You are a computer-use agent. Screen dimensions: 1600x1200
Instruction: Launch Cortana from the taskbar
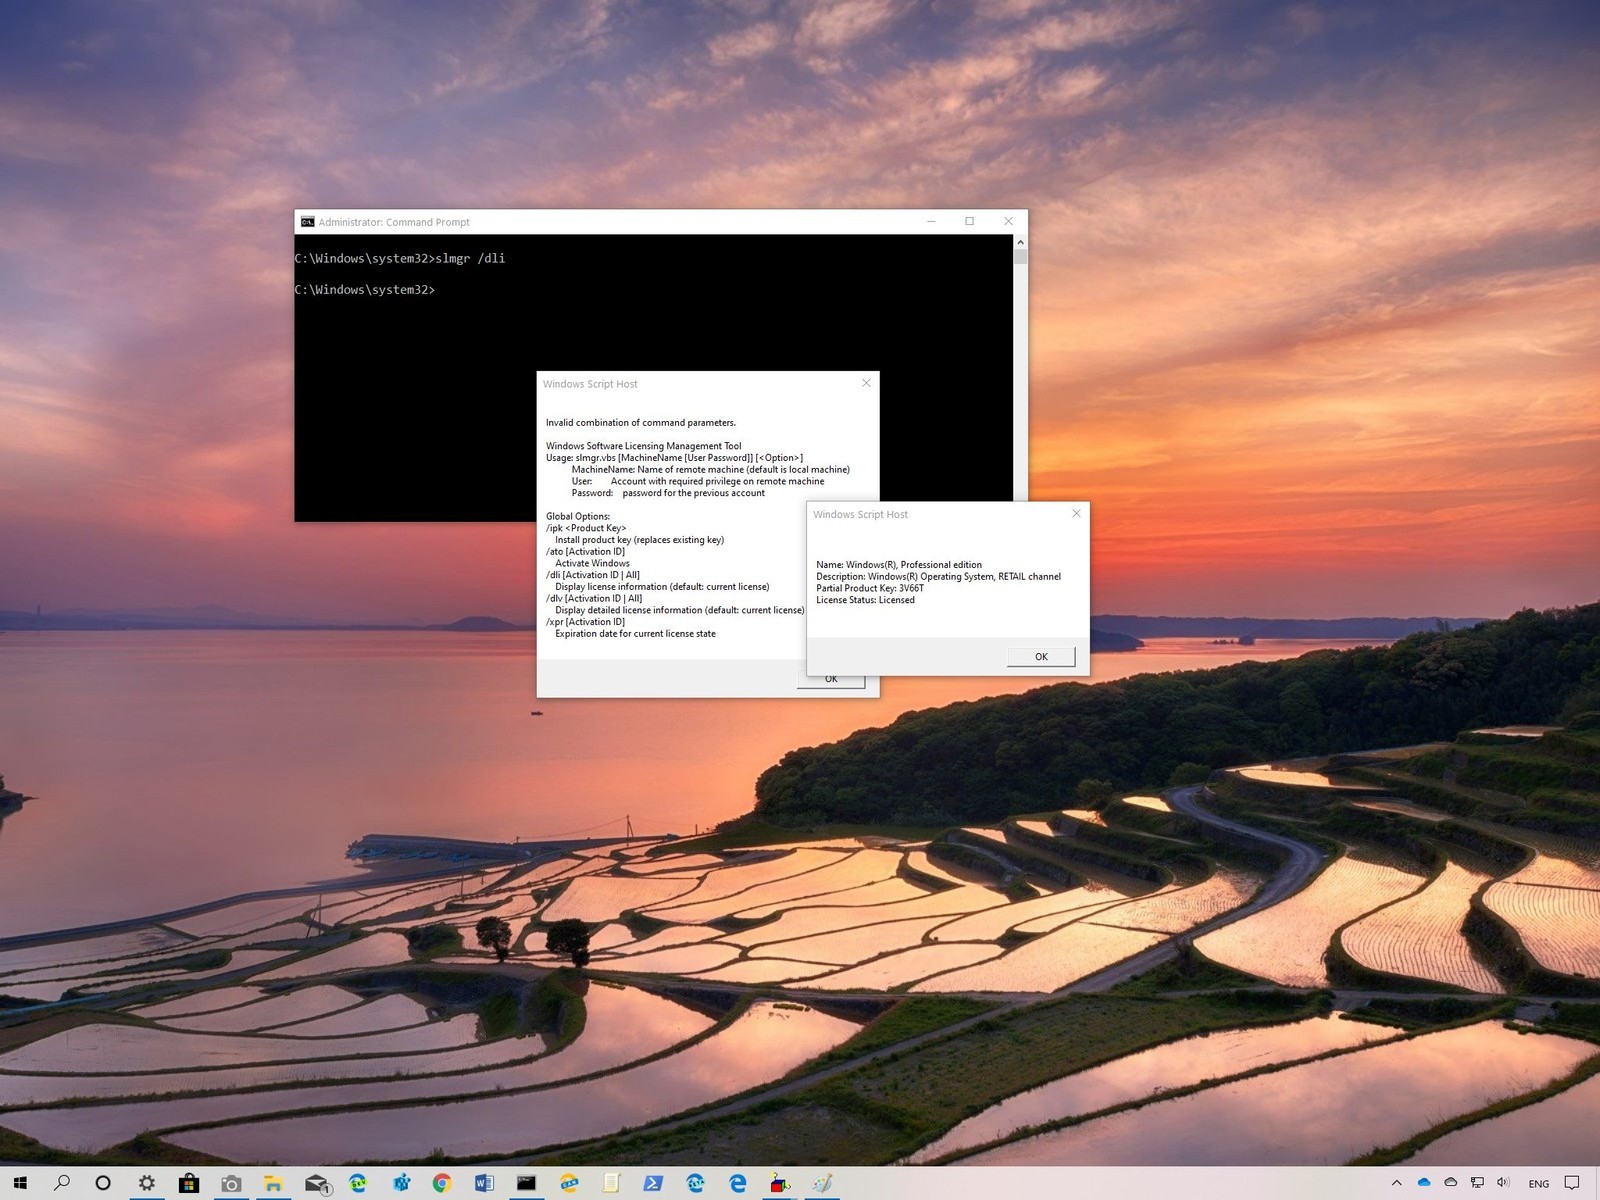click(x=103, y=1183)
